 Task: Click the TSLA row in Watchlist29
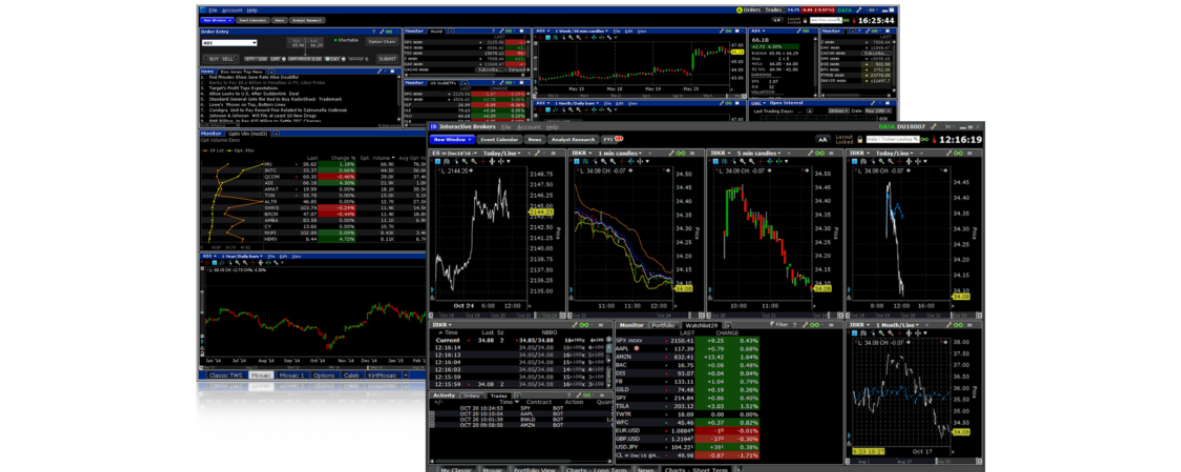688,406
